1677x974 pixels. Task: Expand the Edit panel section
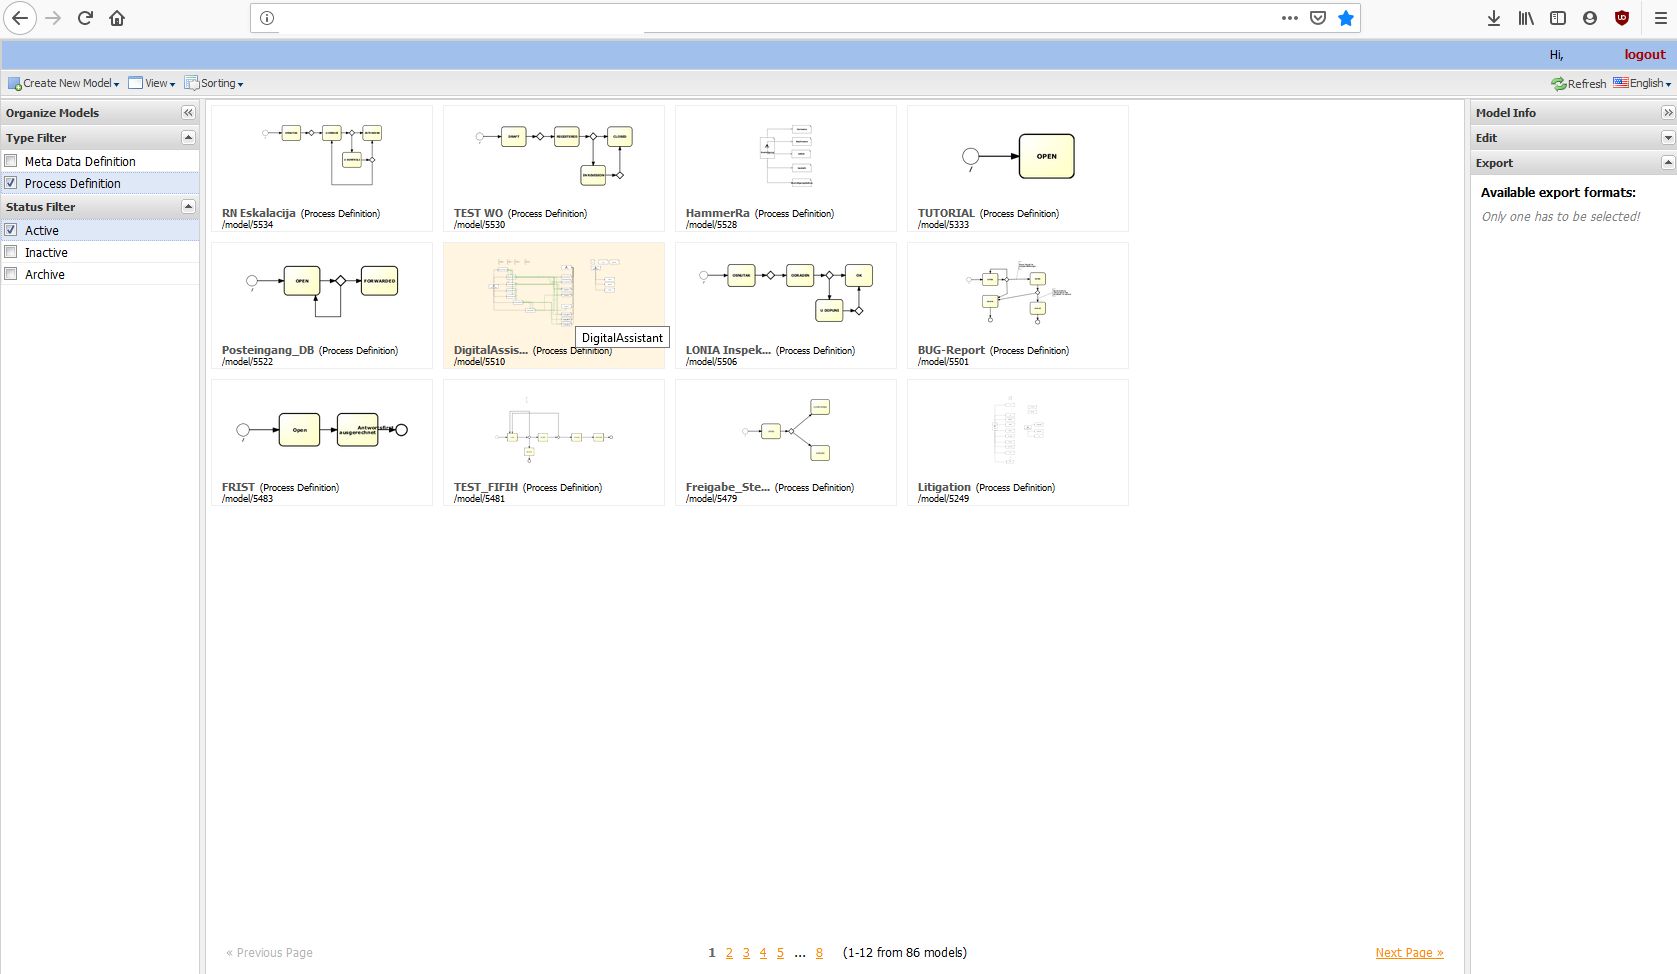[1668, 137]
